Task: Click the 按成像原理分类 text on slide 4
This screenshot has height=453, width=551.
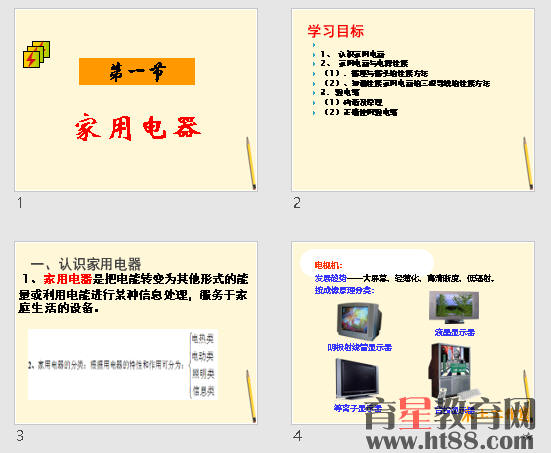Action: point(344,290)
